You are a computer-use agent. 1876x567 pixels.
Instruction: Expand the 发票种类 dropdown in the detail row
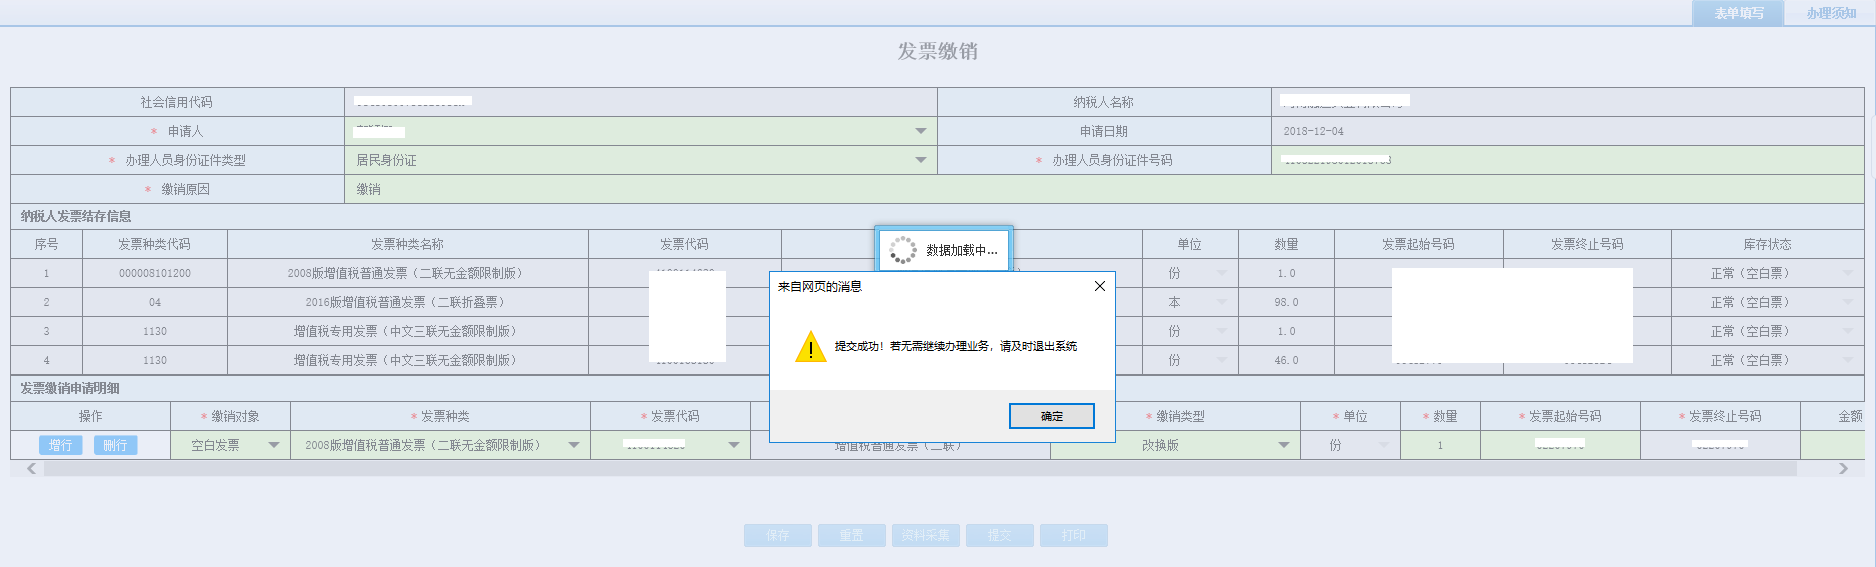(x=574, y=445)
